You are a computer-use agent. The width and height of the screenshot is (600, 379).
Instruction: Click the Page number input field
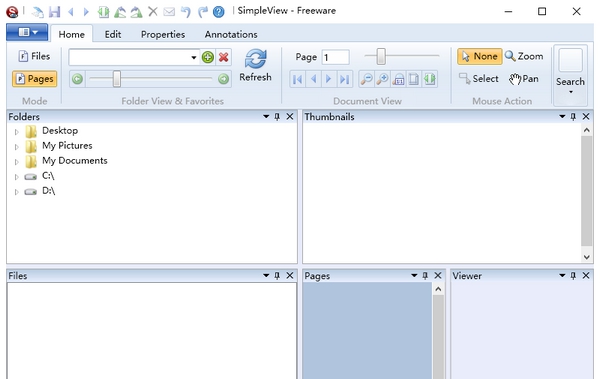point(336,57)
